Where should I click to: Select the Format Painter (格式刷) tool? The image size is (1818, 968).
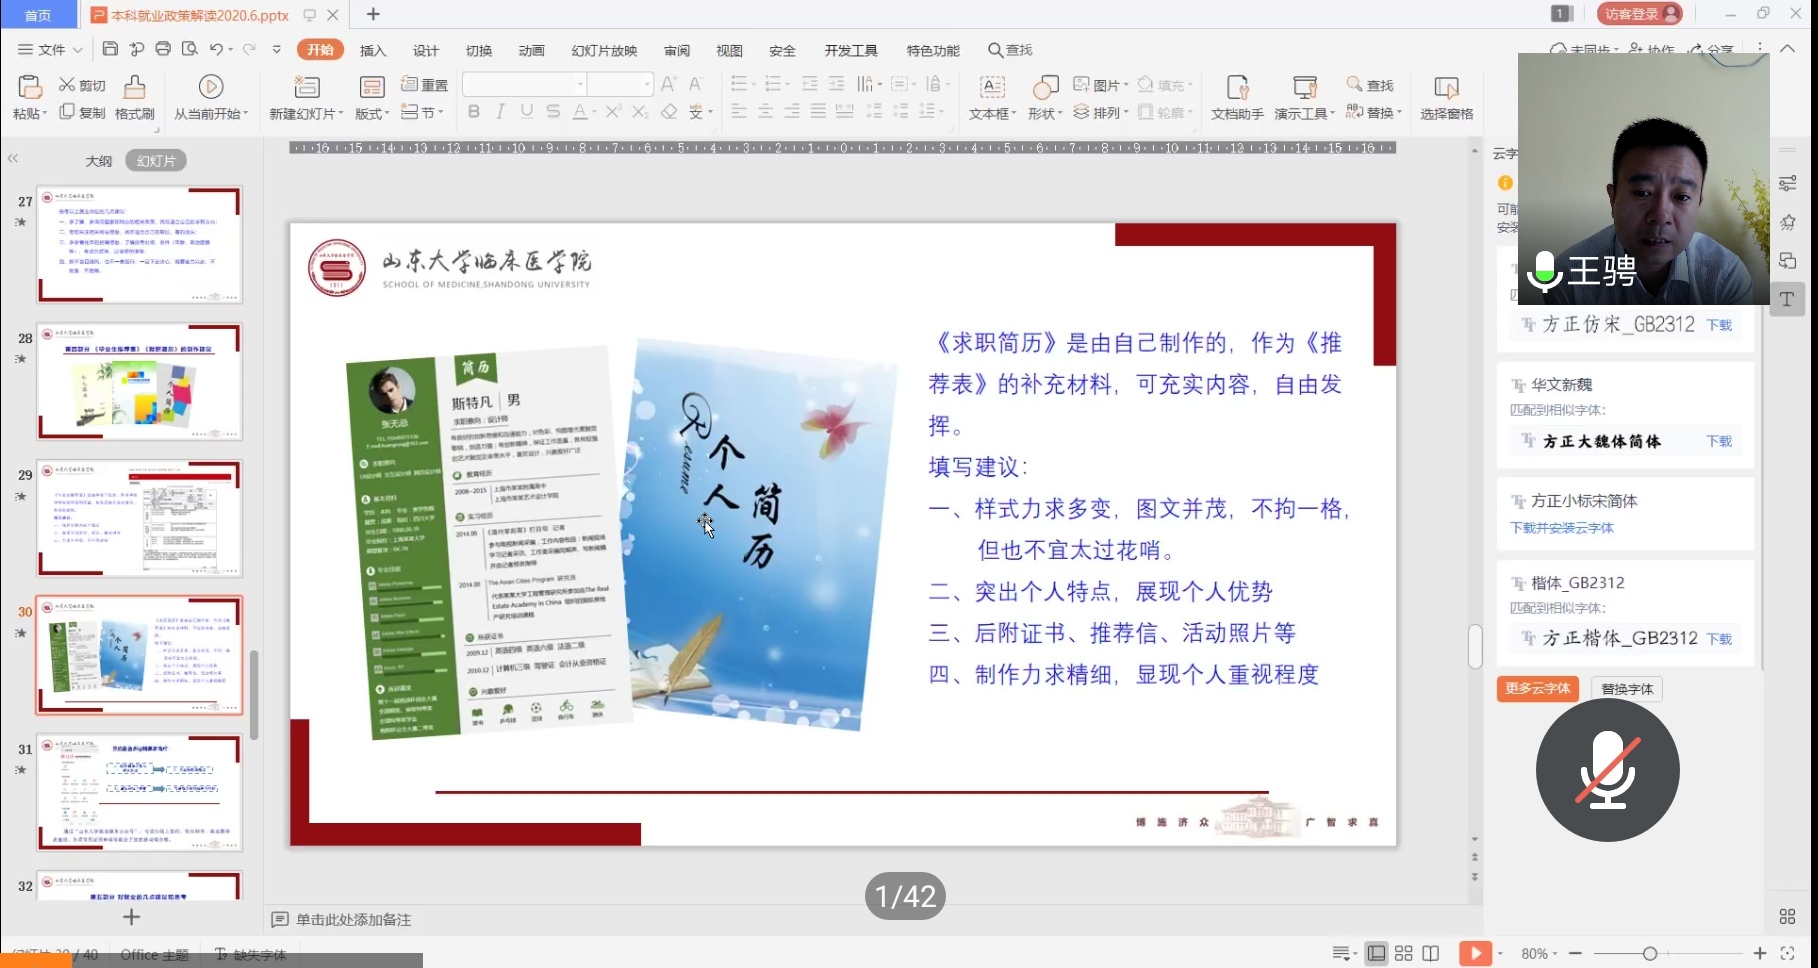tap(134, 97)
